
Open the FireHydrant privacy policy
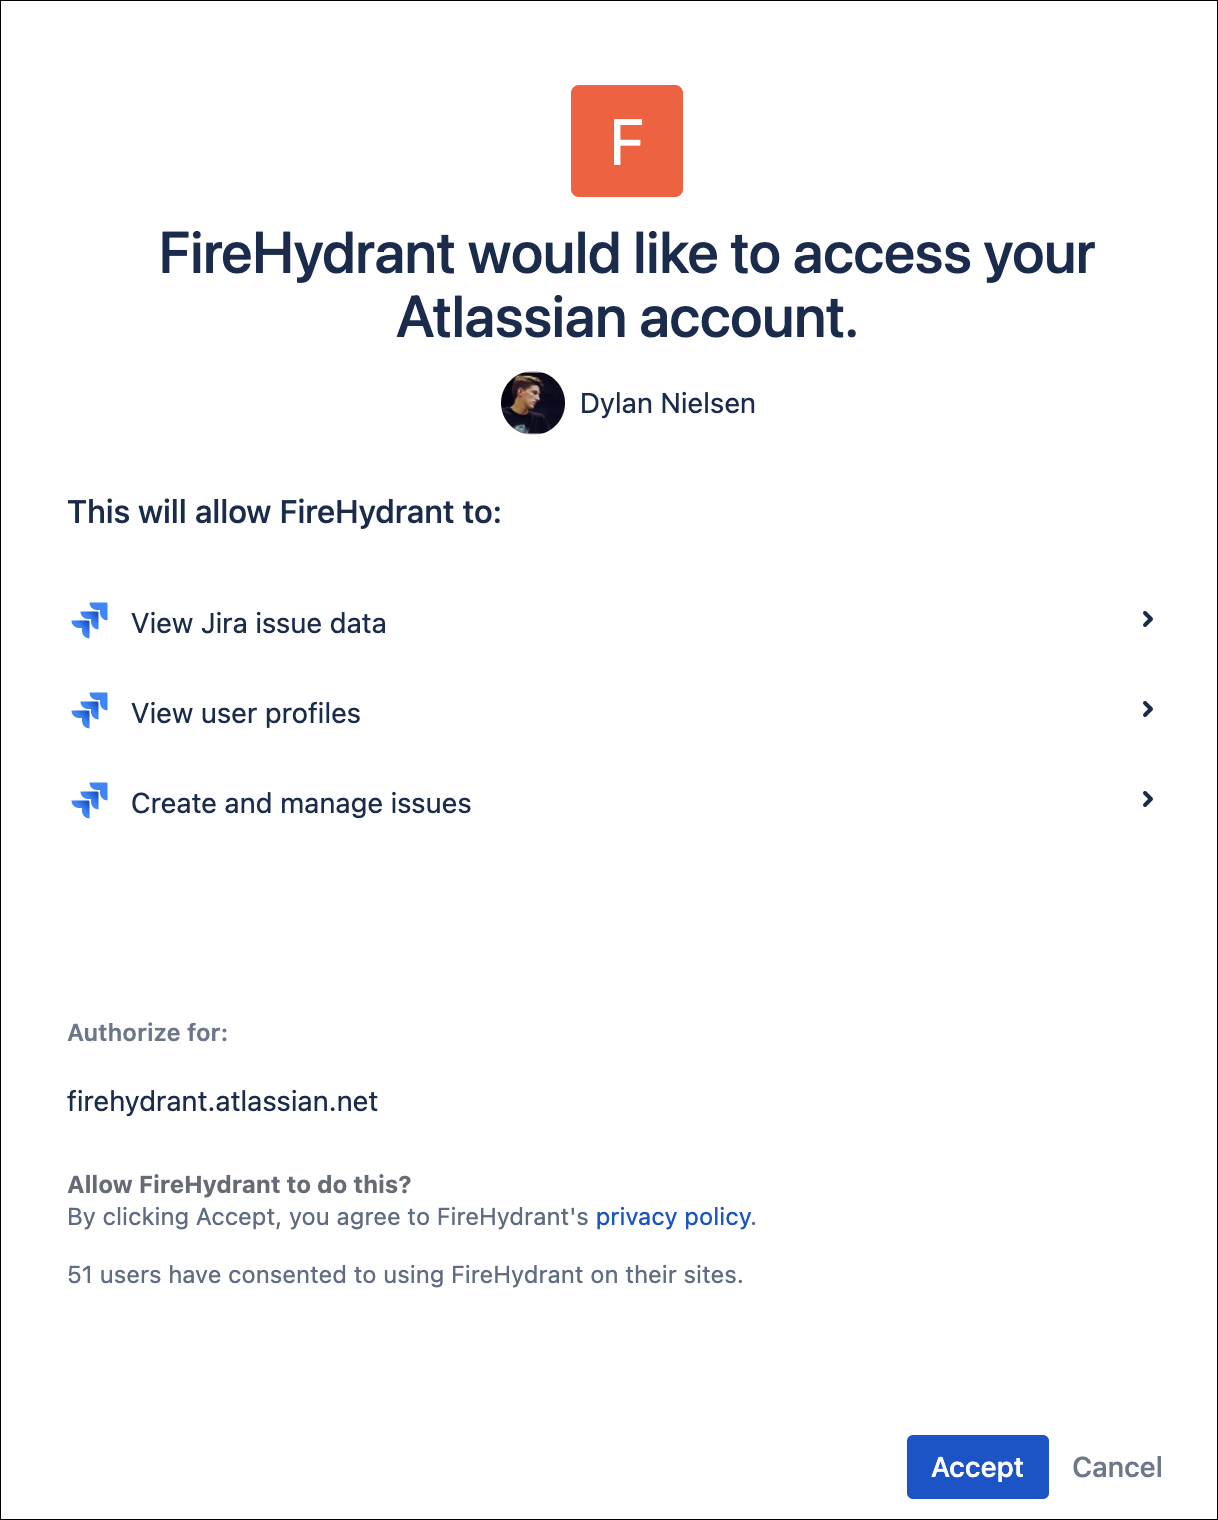(673, 1217)
